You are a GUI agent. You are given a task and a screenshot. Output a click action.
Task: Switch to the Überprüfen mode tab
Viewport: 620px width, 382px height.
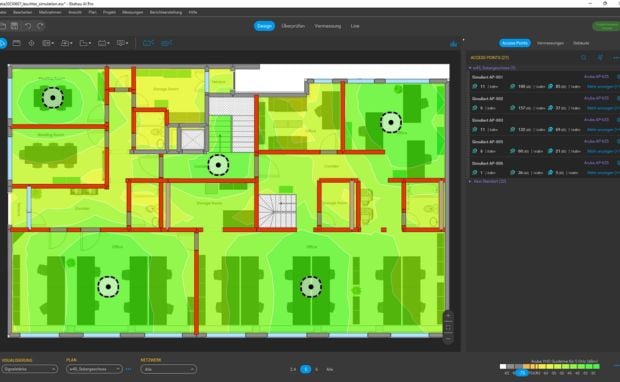(x=293, y=26)
